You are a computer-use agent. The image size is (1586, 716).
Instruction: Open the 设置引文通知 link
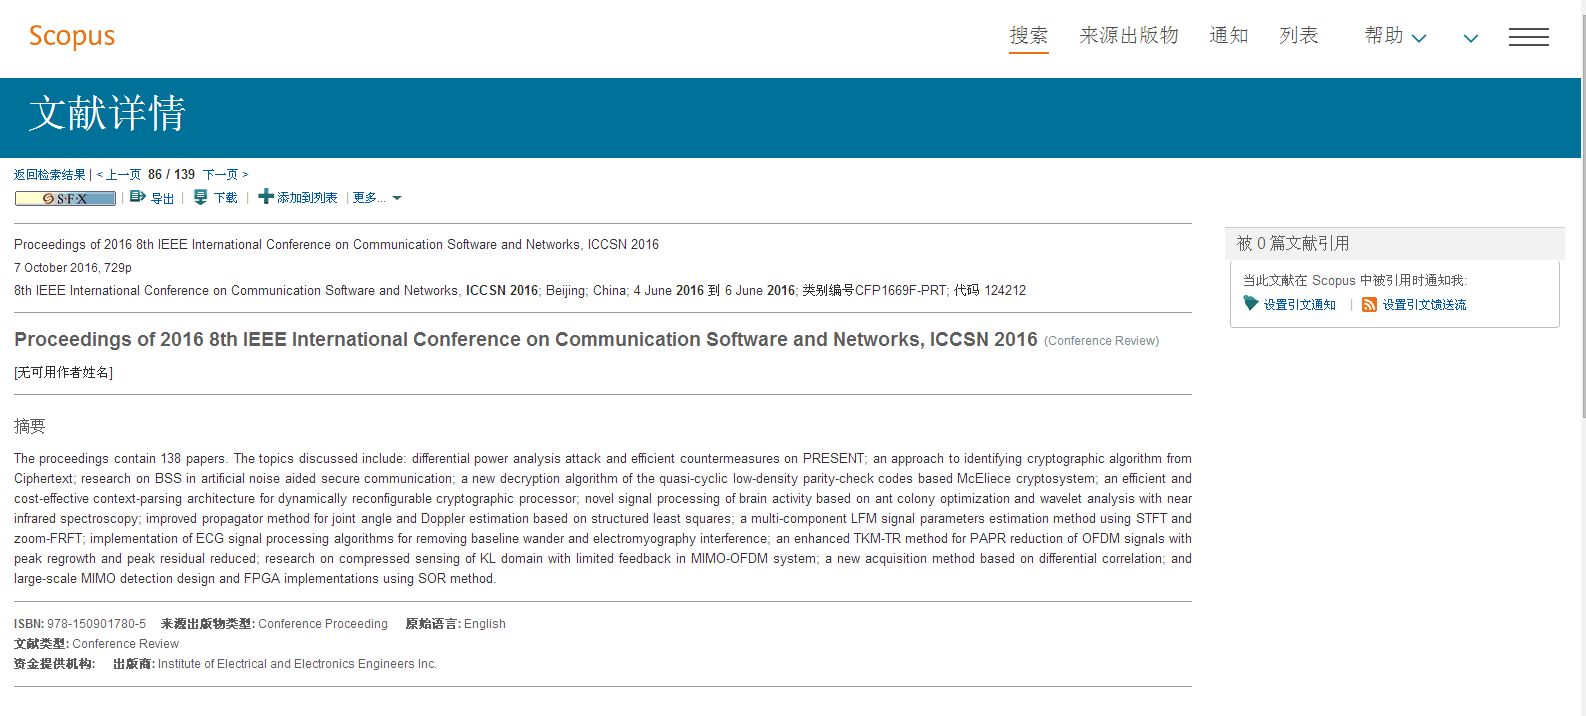(1299, 305)
